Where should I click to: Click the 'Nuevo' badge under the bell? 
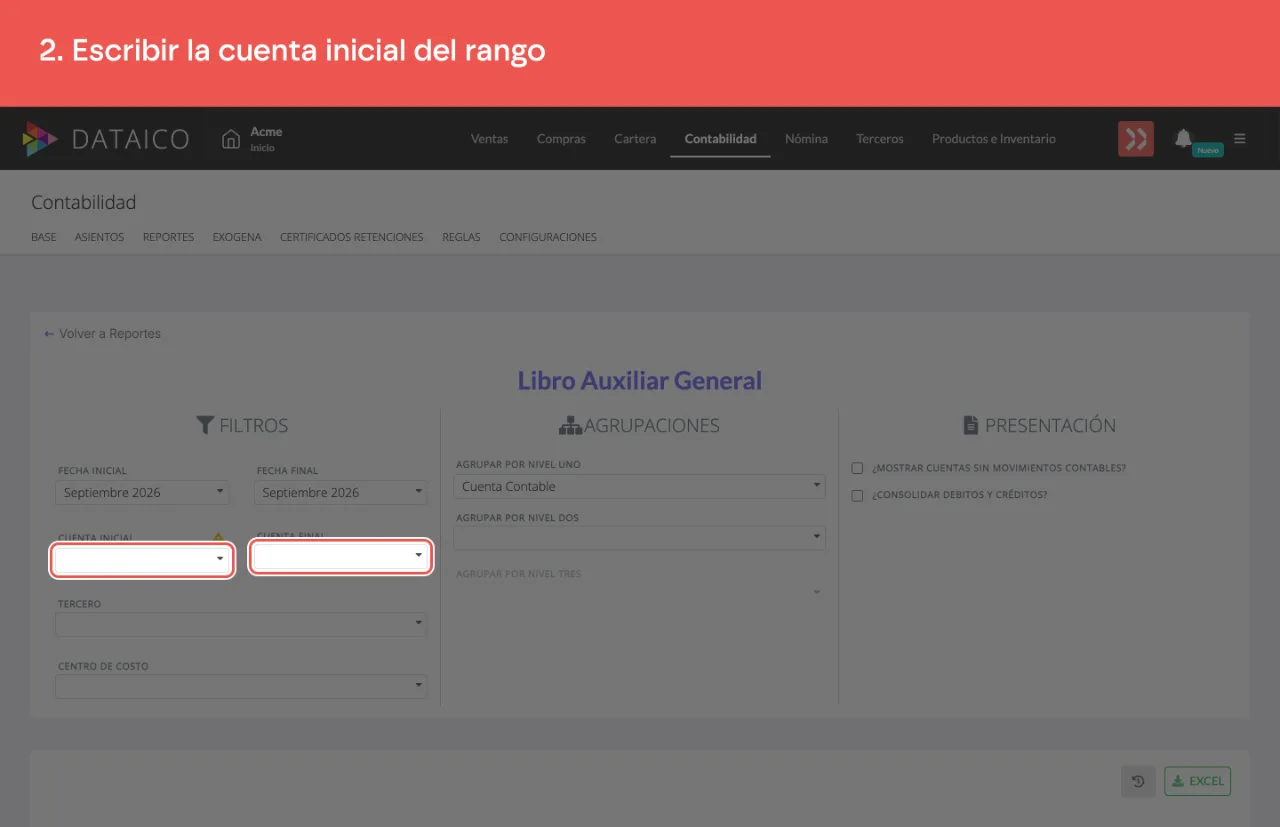coord(1208,150)
